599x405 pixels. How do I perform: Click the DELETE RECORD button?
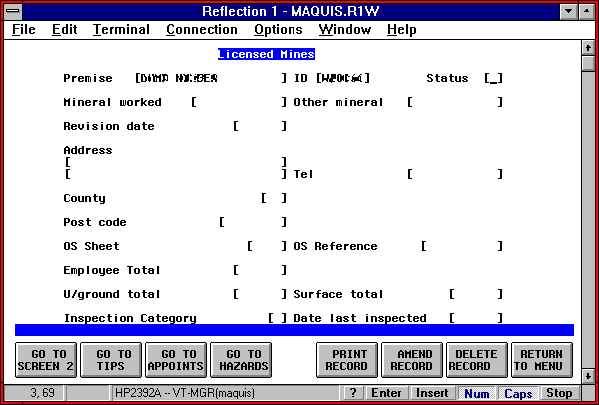477,360
